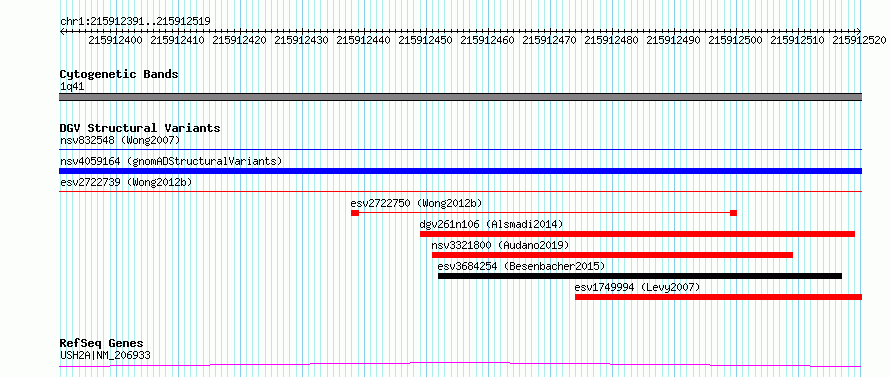Screen dimensions: 890x377
Task: Click left red block of esv2722750
Action: click(355, 213)
